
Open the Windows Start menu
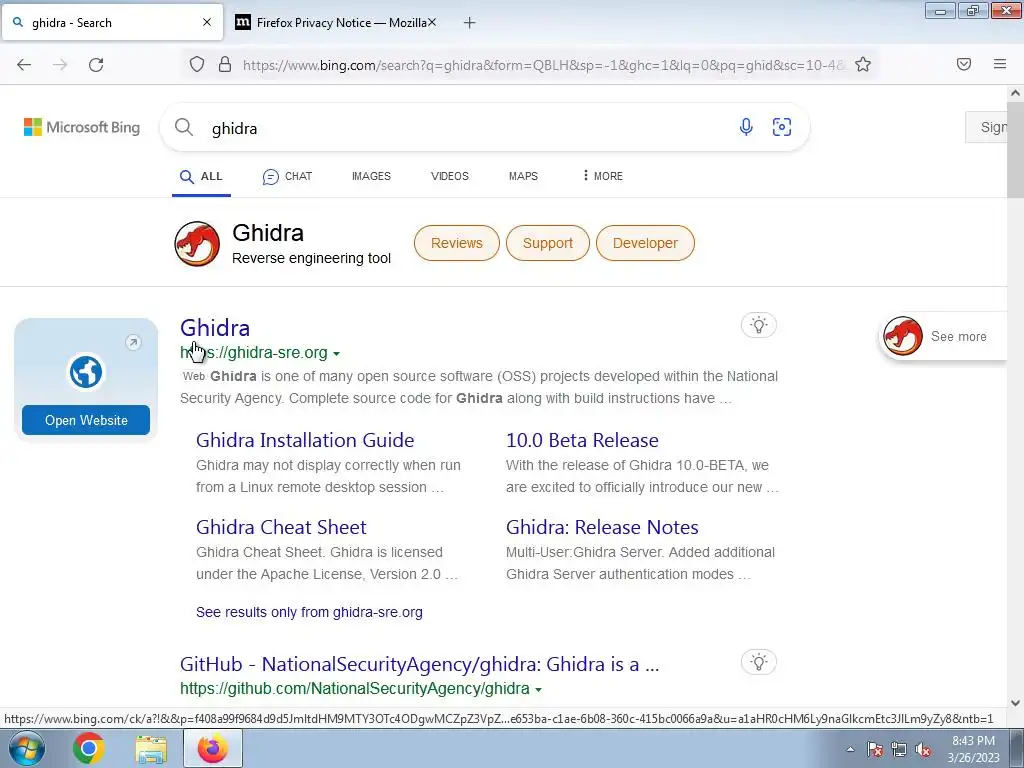[27, 748]
